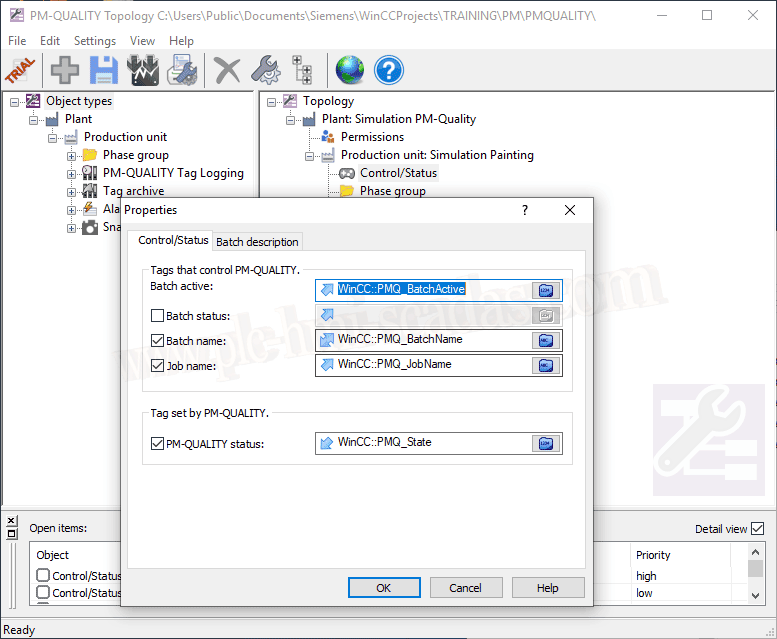The image size is (777, 639).
Task: Select the Permissions item in Topology tree
Action: pyautogui.click(x=372, y=137)
